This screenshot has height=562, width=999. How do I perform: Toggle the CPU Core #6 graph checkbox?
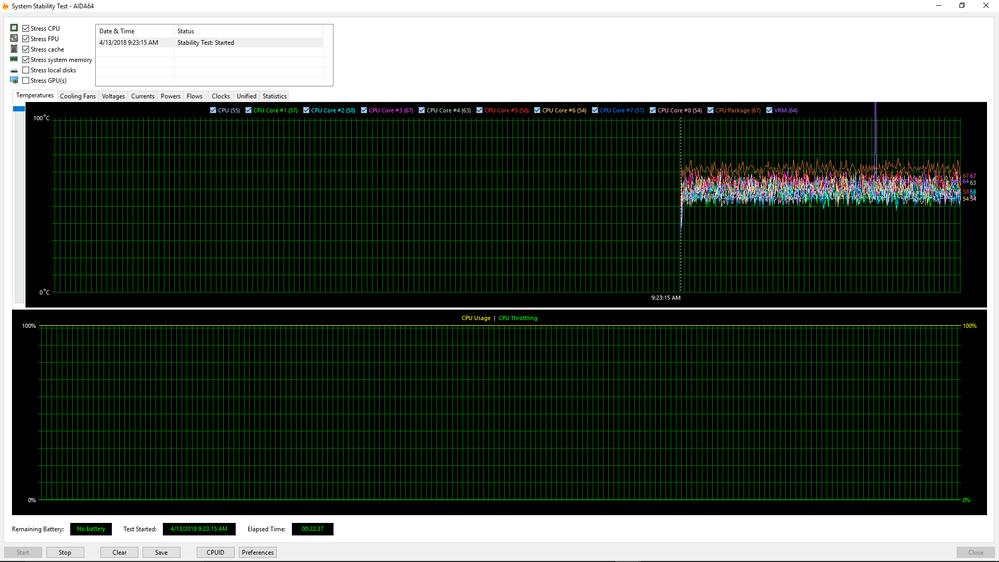click(537, 110)
